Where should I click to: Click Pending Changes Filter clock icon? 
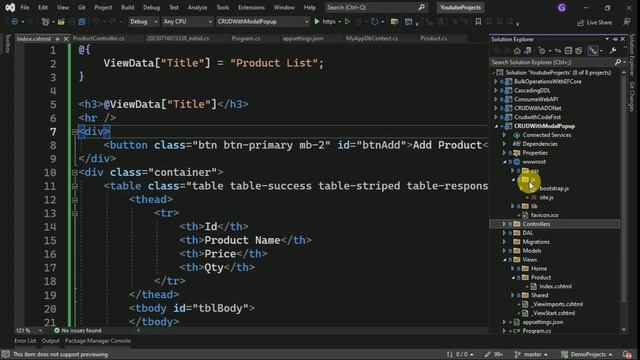click(542, 51)
